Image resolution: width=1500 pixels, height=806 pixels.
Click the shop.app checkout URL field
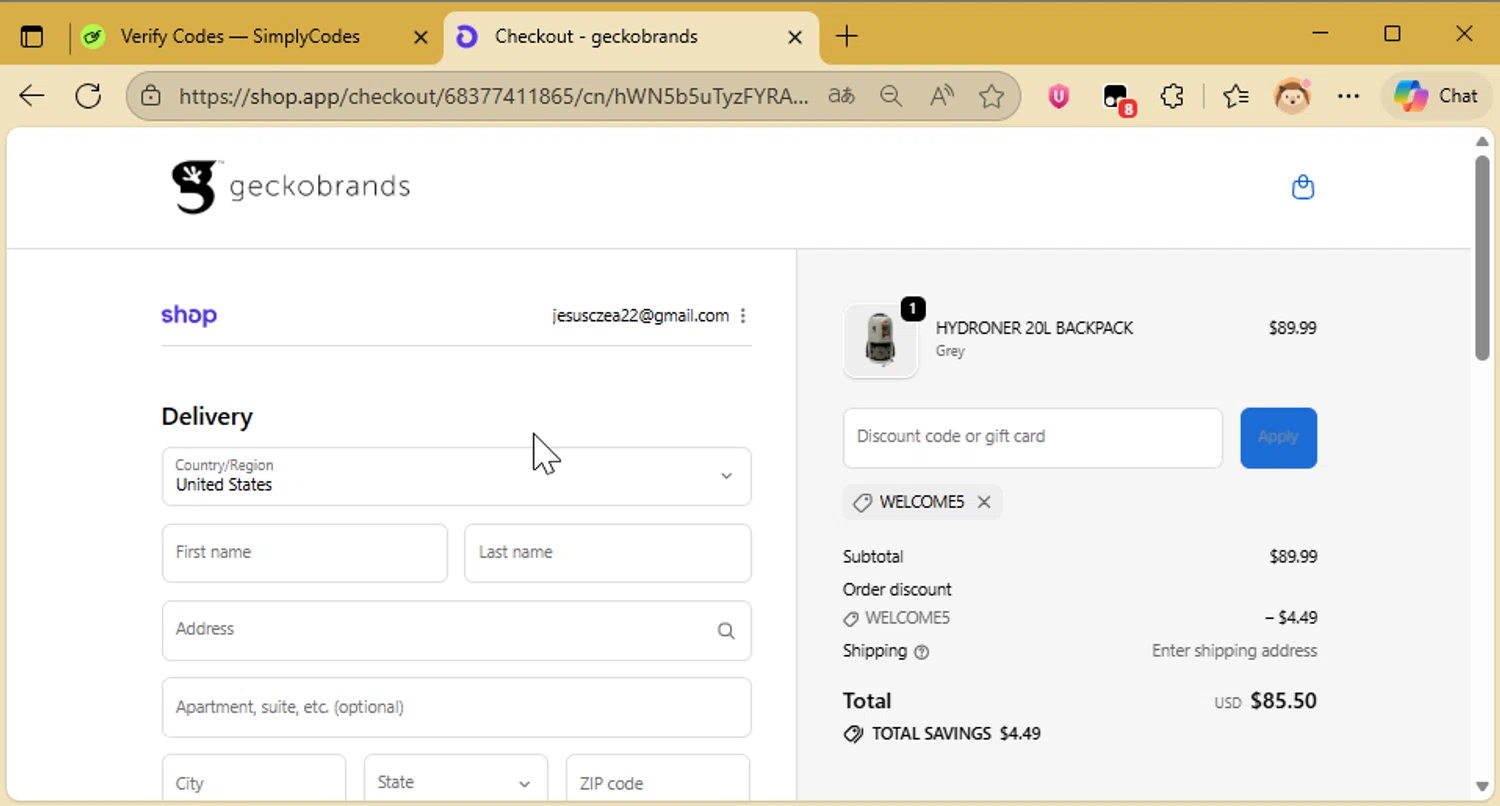(494, 96)
